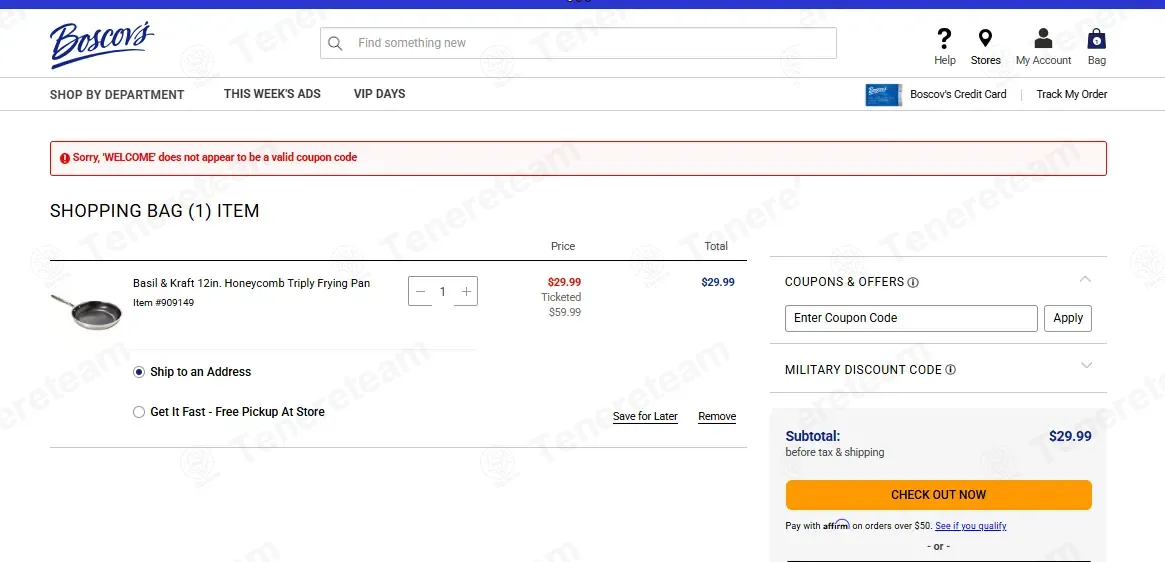Viewport: 1165px width, 562px height.
Task: Click Save for Later link
Action: 645,416
